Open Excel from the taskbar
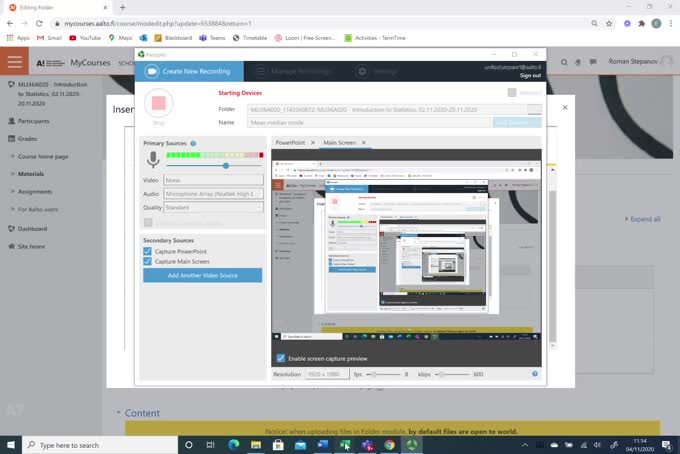This screenshot has height=454, width=680. [x=345, y=445]
